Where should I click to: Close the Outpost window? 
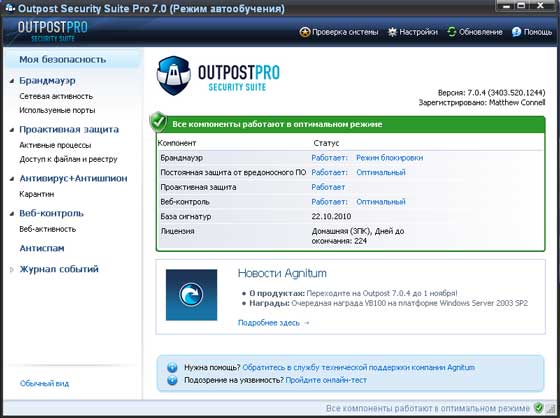540,5
